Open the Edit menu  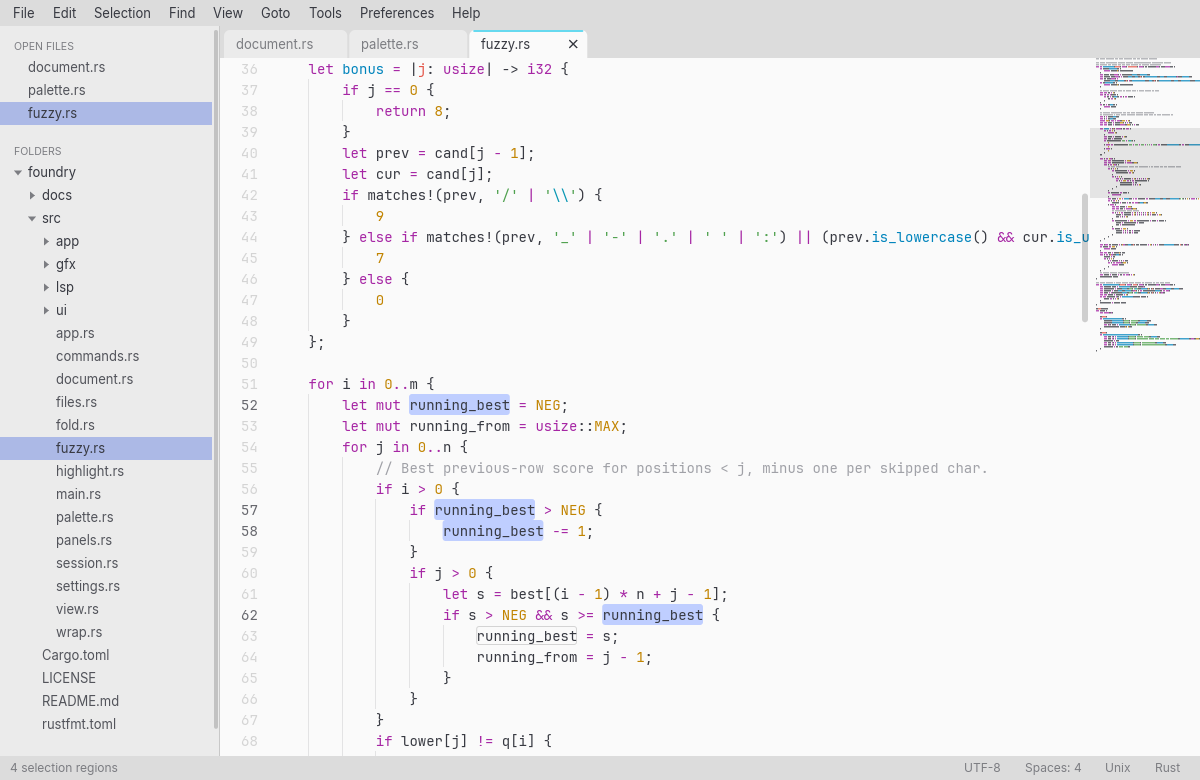point(64,13)
